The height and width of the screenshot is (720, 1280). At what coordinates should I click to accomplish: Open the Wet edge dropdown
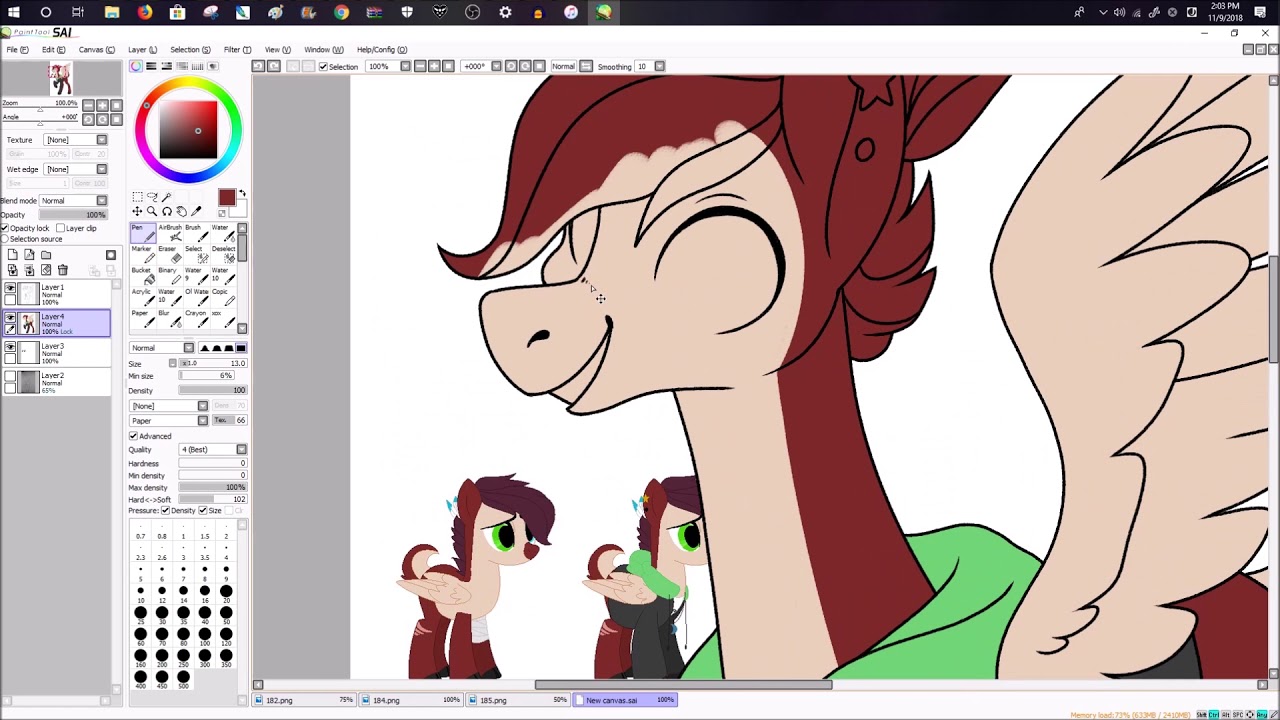(x=75, y=169)
